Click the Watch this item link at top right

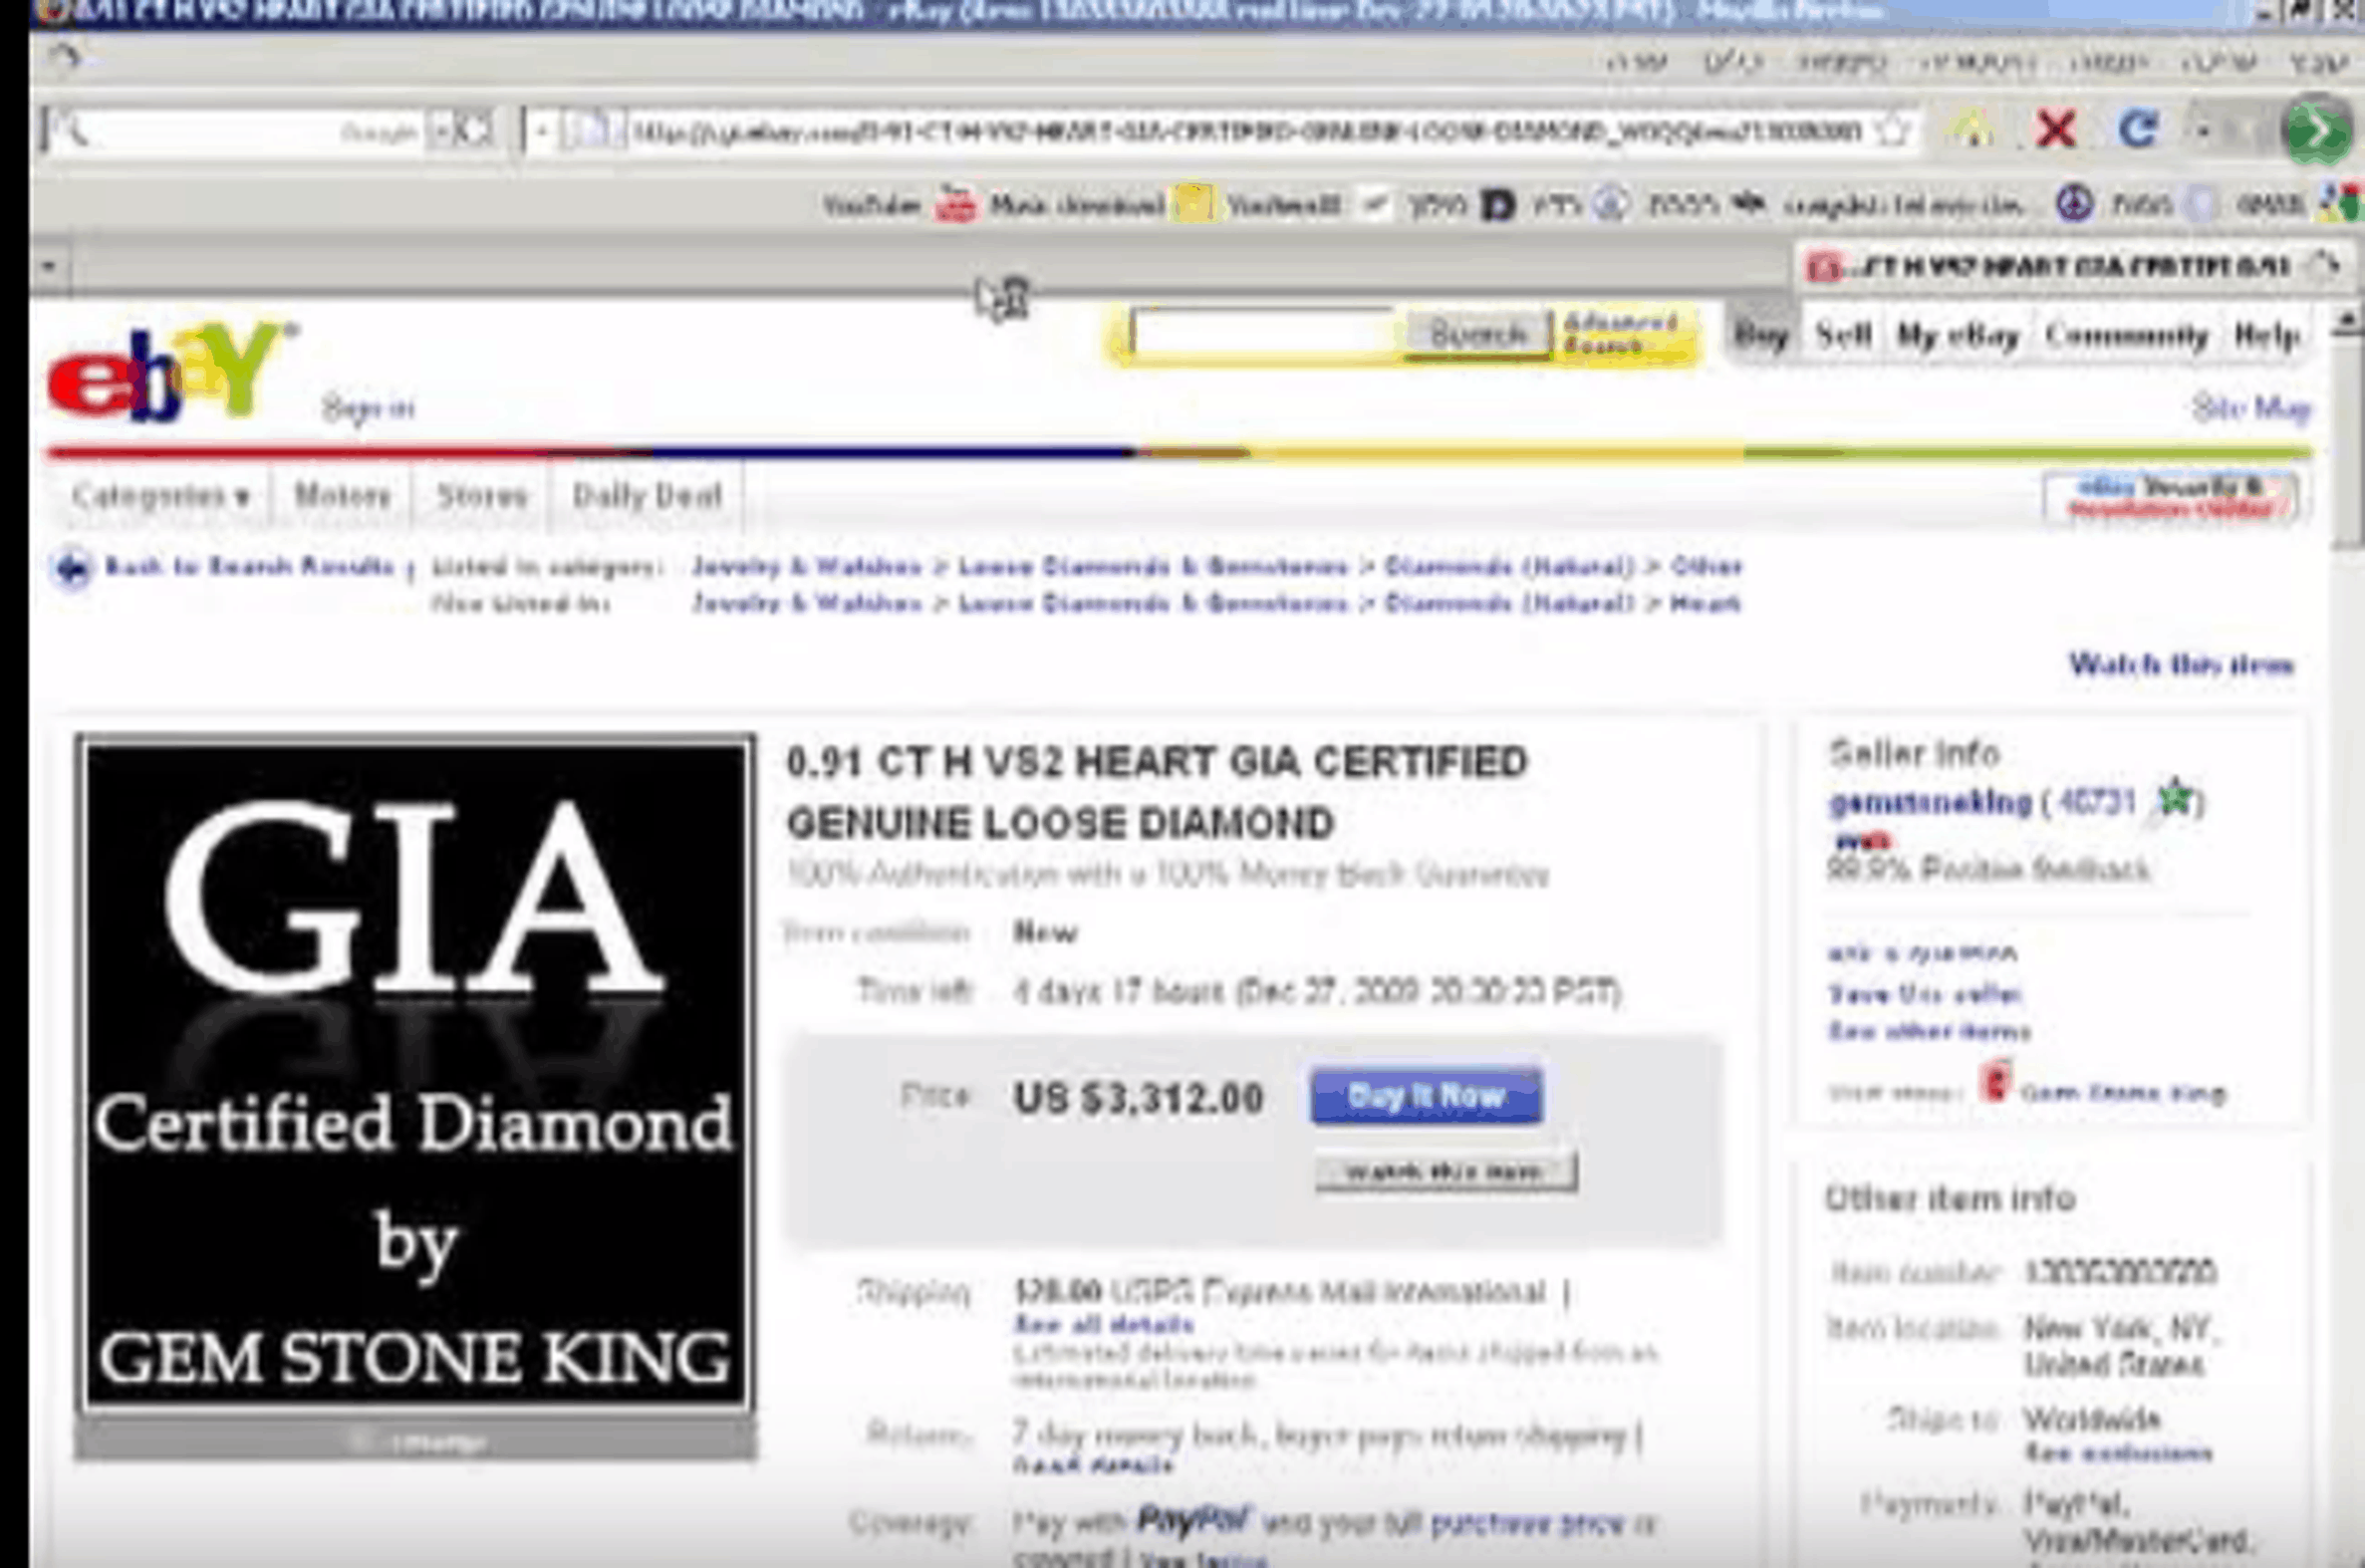pos(2181,664)
